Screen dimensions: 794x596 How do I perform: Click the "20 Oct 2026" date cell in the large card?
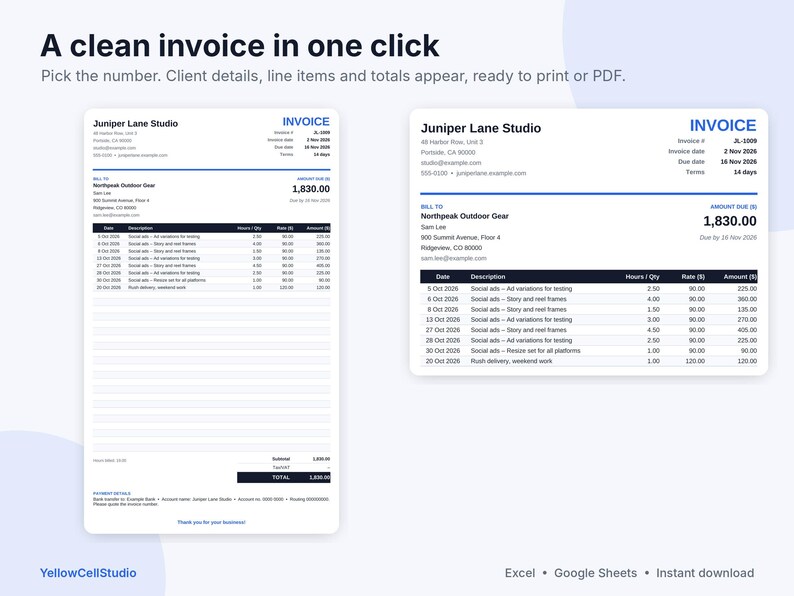443,361
